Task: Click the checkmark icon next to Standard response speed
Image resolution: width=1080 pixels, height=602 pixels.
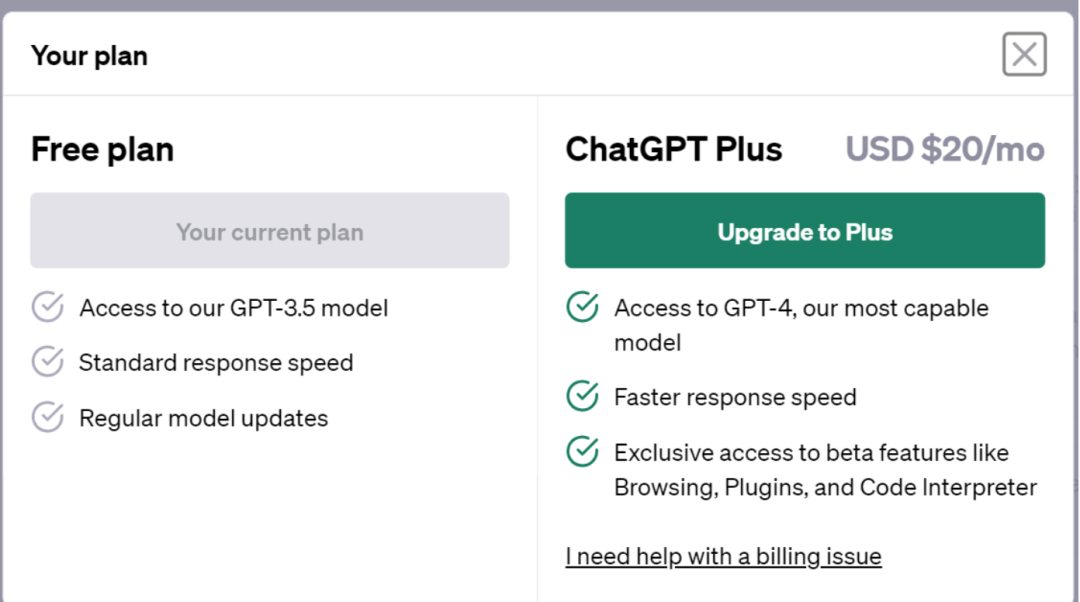Action: (x=47, y=362)
